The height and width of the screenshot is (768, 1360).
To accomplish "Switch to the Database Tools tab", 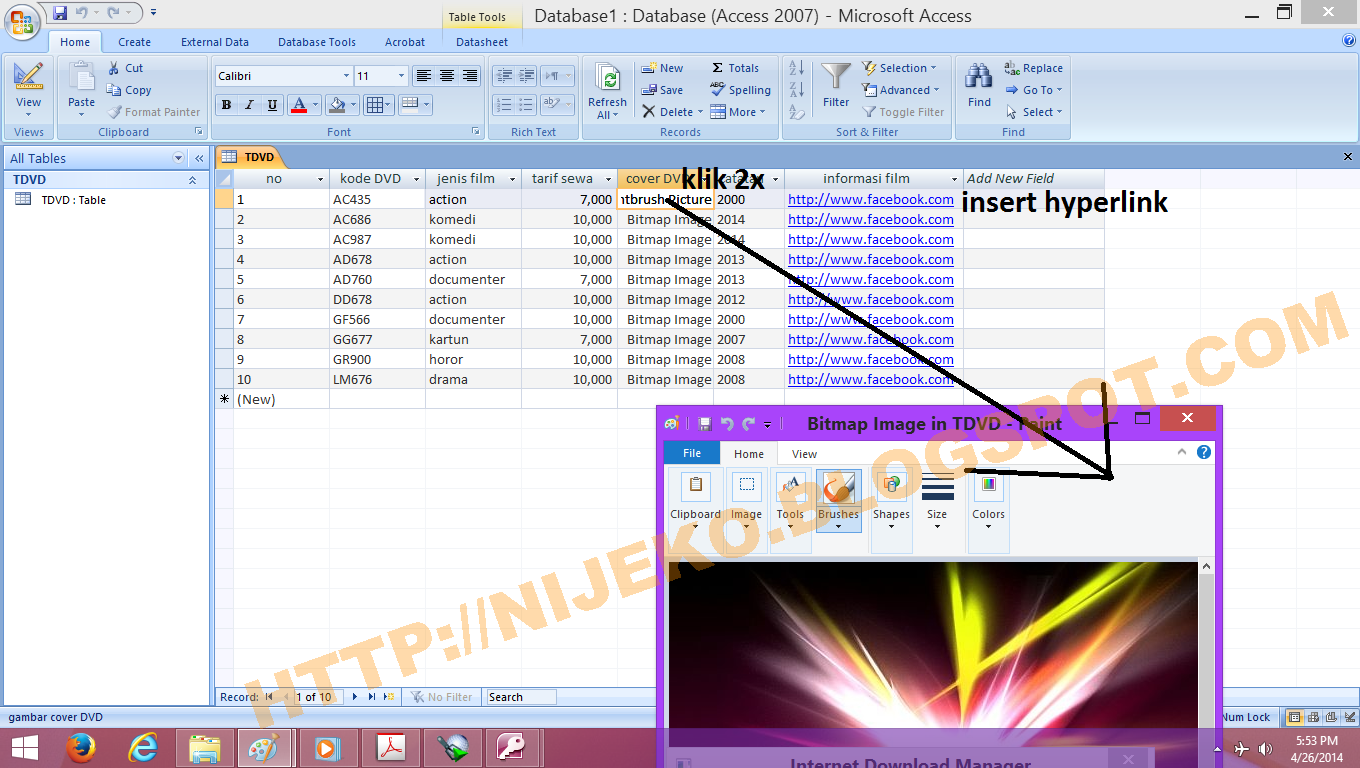I will point(317,42).
